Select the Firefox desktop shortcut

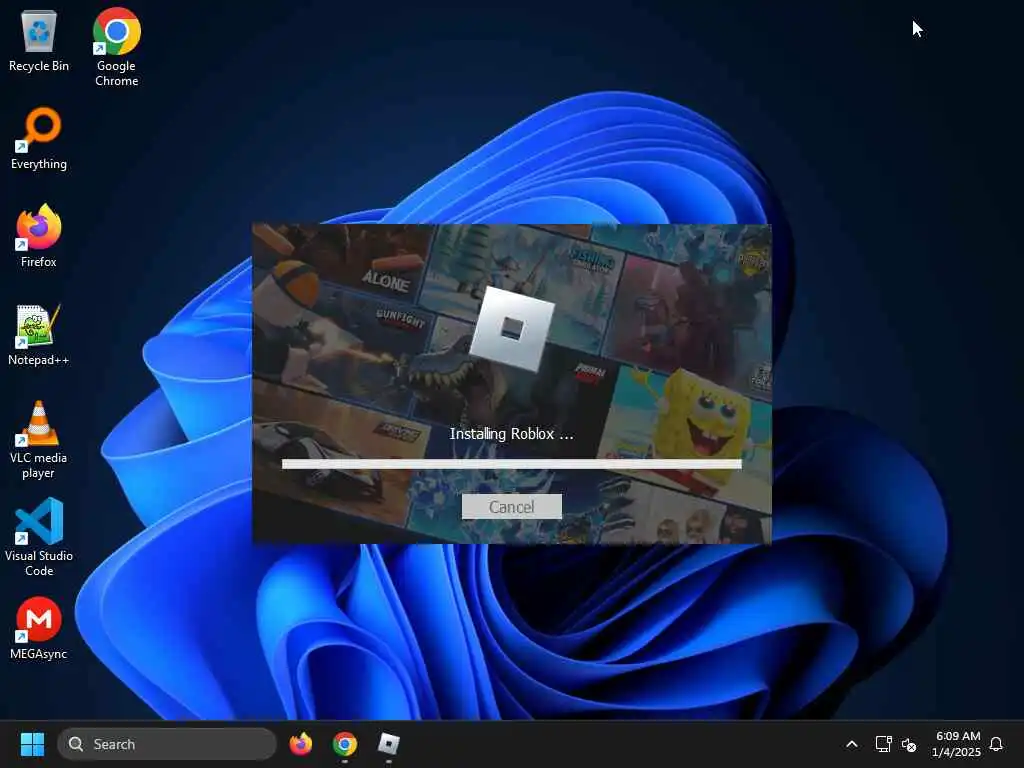pos(39,236)
